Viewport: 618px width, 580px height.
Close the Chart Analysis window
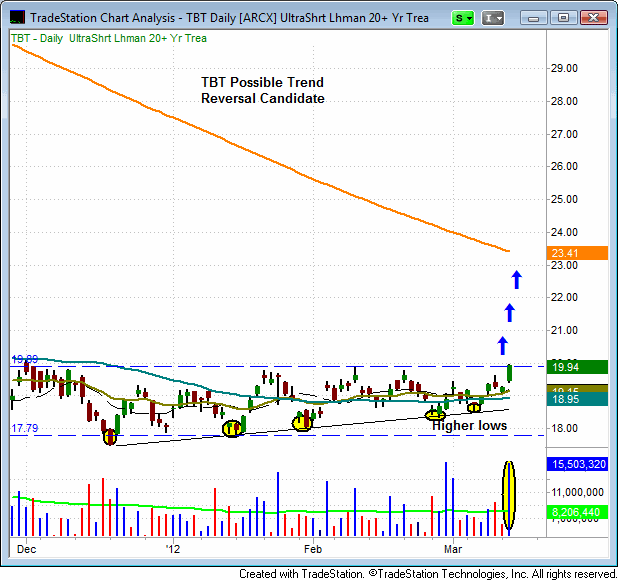click(593, 18)
